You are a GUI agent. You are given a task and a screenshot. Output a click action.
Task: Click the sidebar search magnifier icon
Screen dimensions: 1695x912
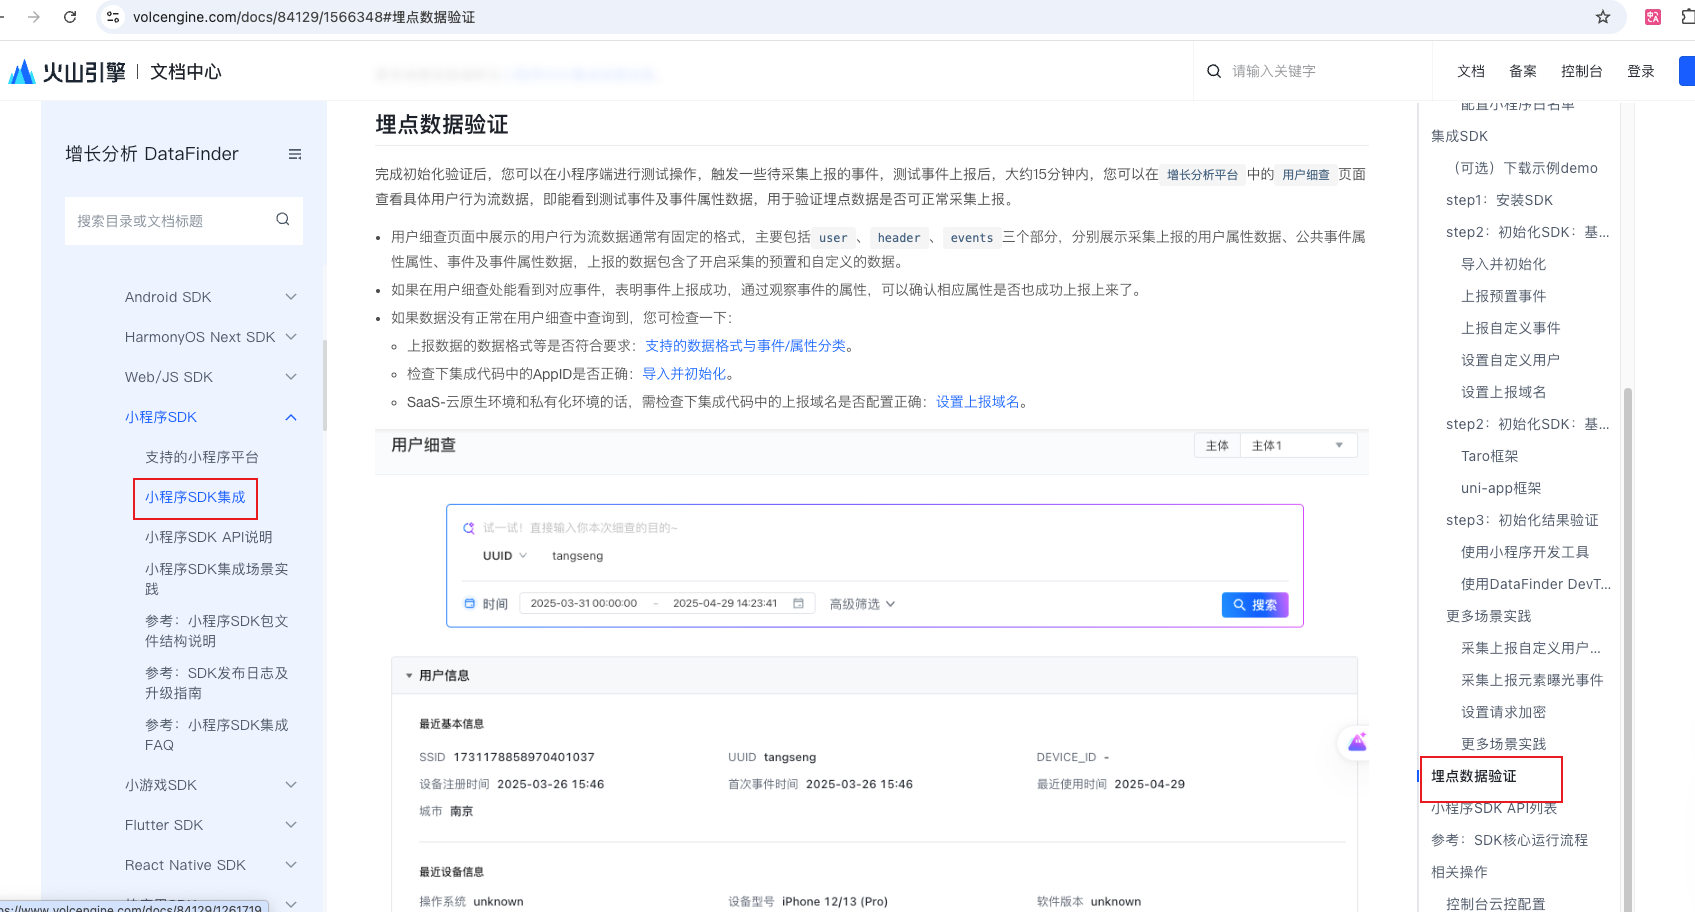pos(283,220)
